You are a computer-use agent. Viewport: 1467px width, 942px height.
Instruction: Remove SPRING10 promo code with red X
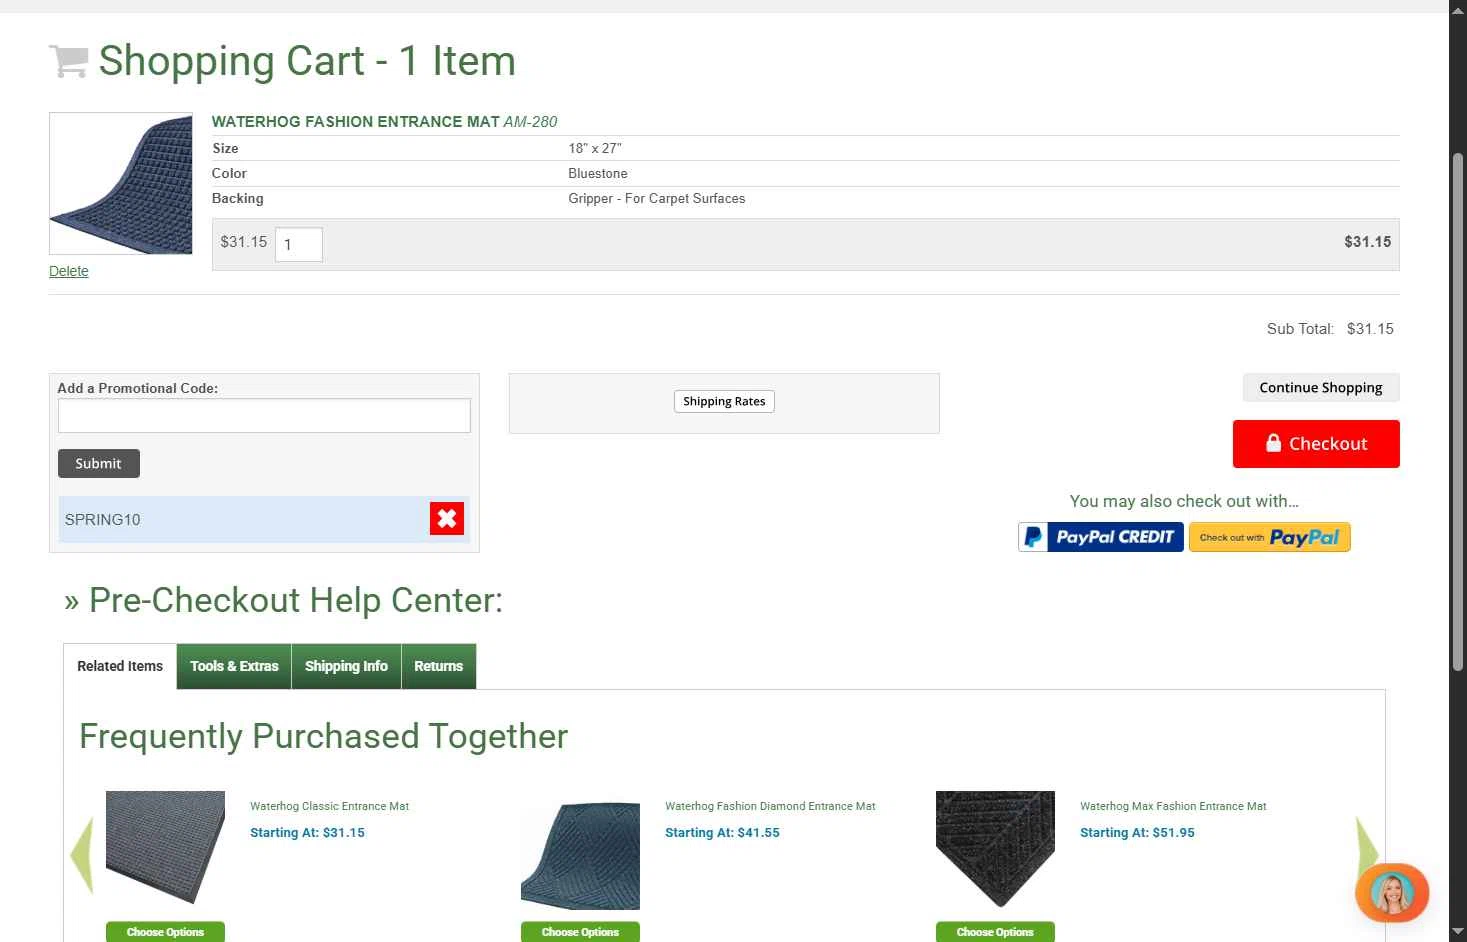[x=447, y=519]
